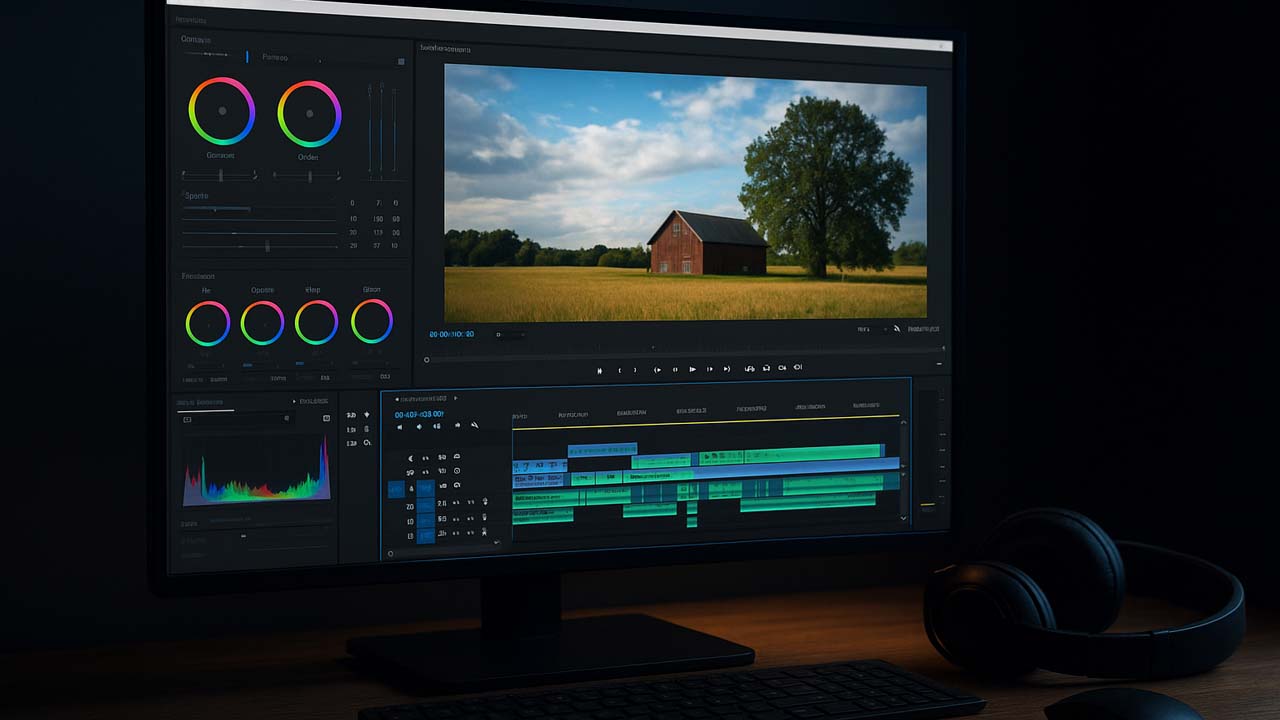Viewport: 1280px width, 720px height.
Task: Click the highlighted blue track target button
Action: [396, 489]
